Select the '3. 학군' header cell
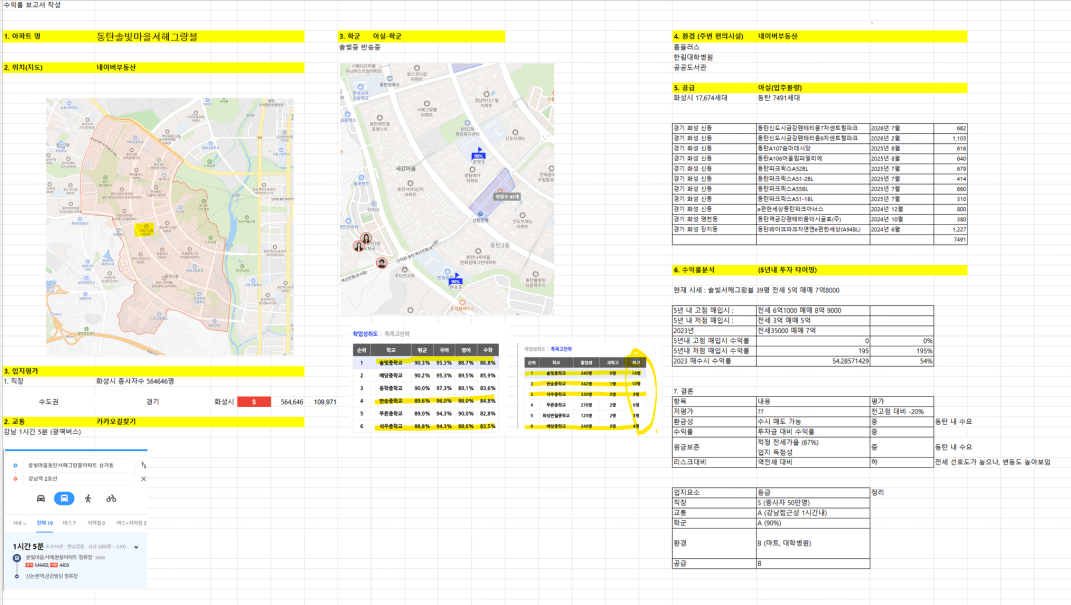This screenshot has width=1071, height=605. click(354, 36)
